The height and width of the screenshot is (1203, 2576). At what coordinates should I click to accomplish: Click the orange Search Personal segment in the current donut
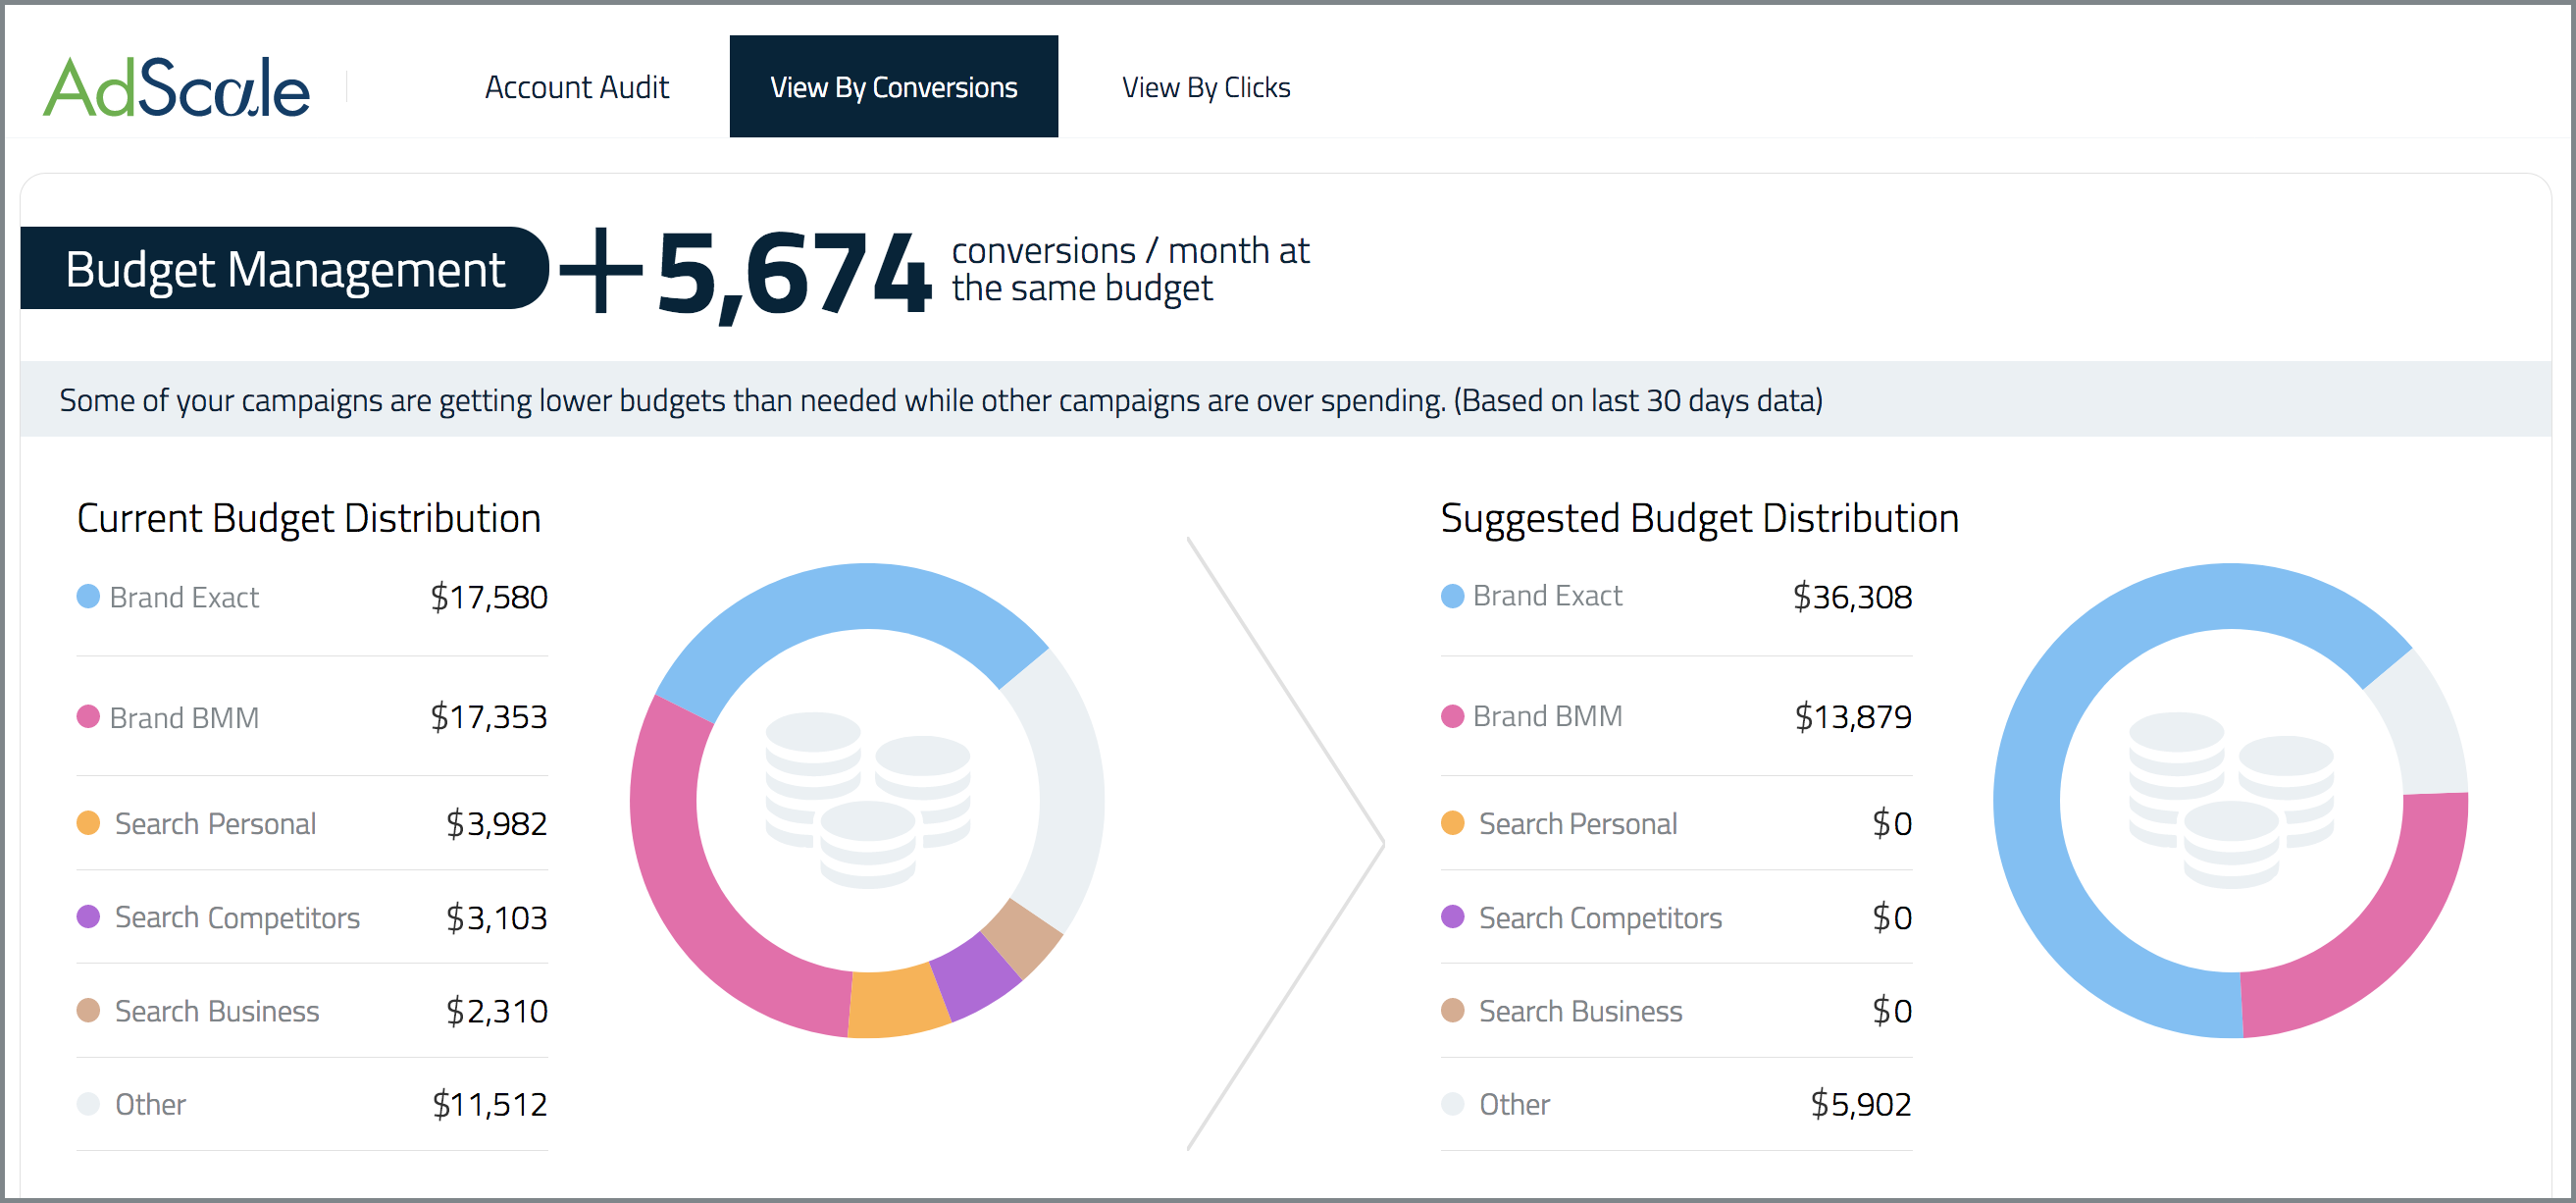(x=896, y=1003)
